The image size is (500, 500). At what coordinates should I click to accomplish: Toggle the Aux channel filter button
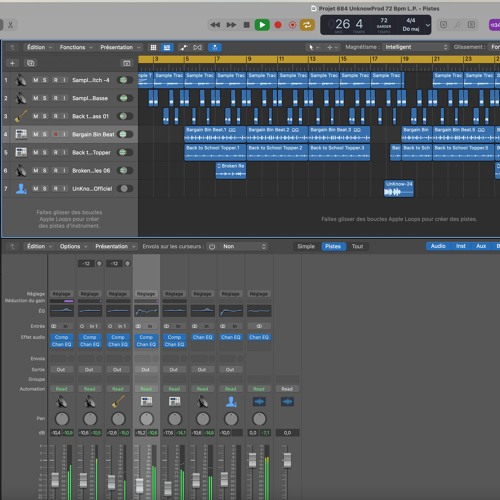(x=481, y=246)
